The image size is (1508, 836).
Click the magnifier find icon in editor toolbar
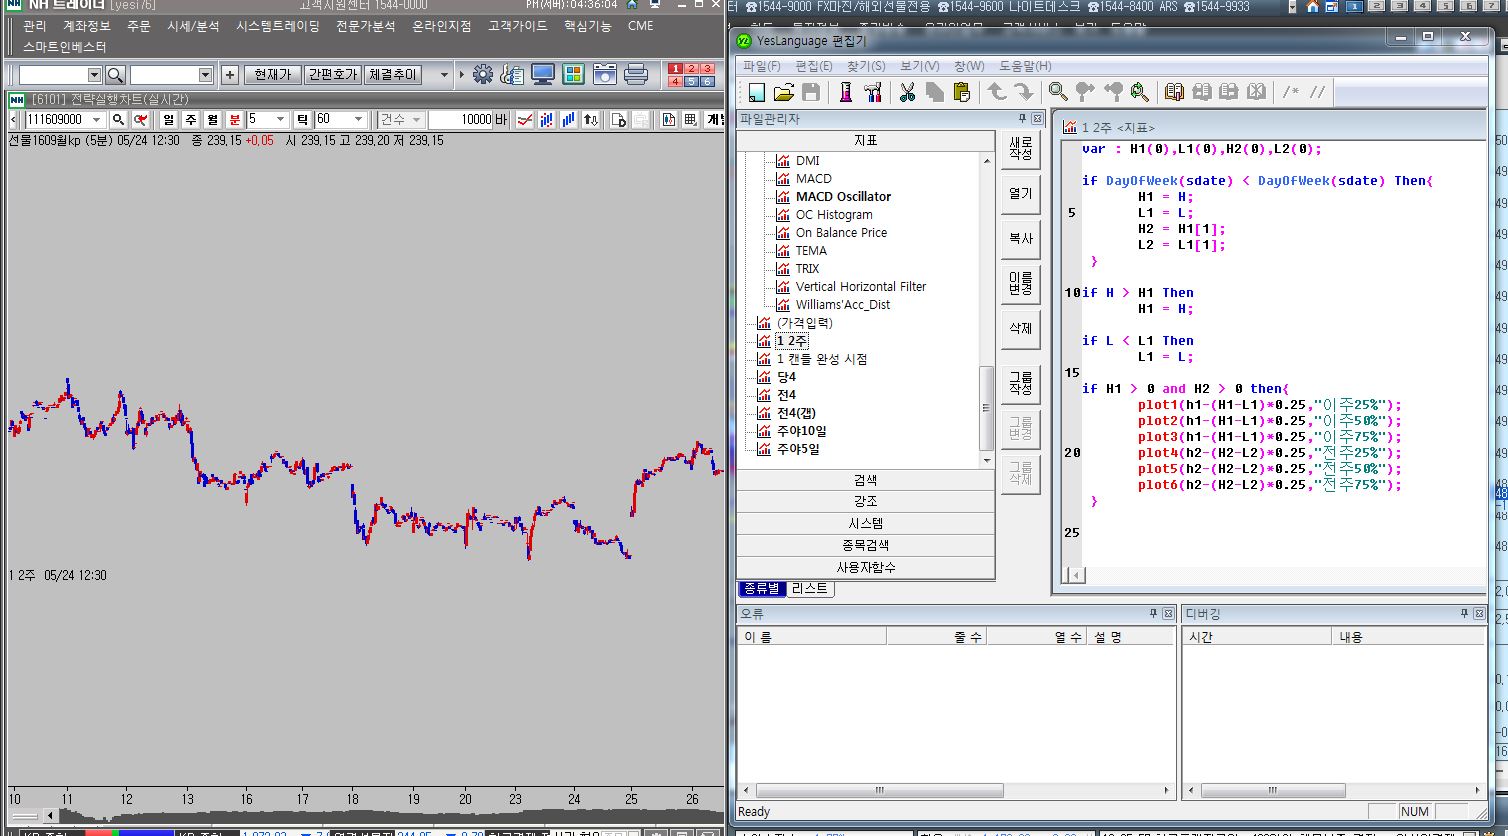(1058, 93)
